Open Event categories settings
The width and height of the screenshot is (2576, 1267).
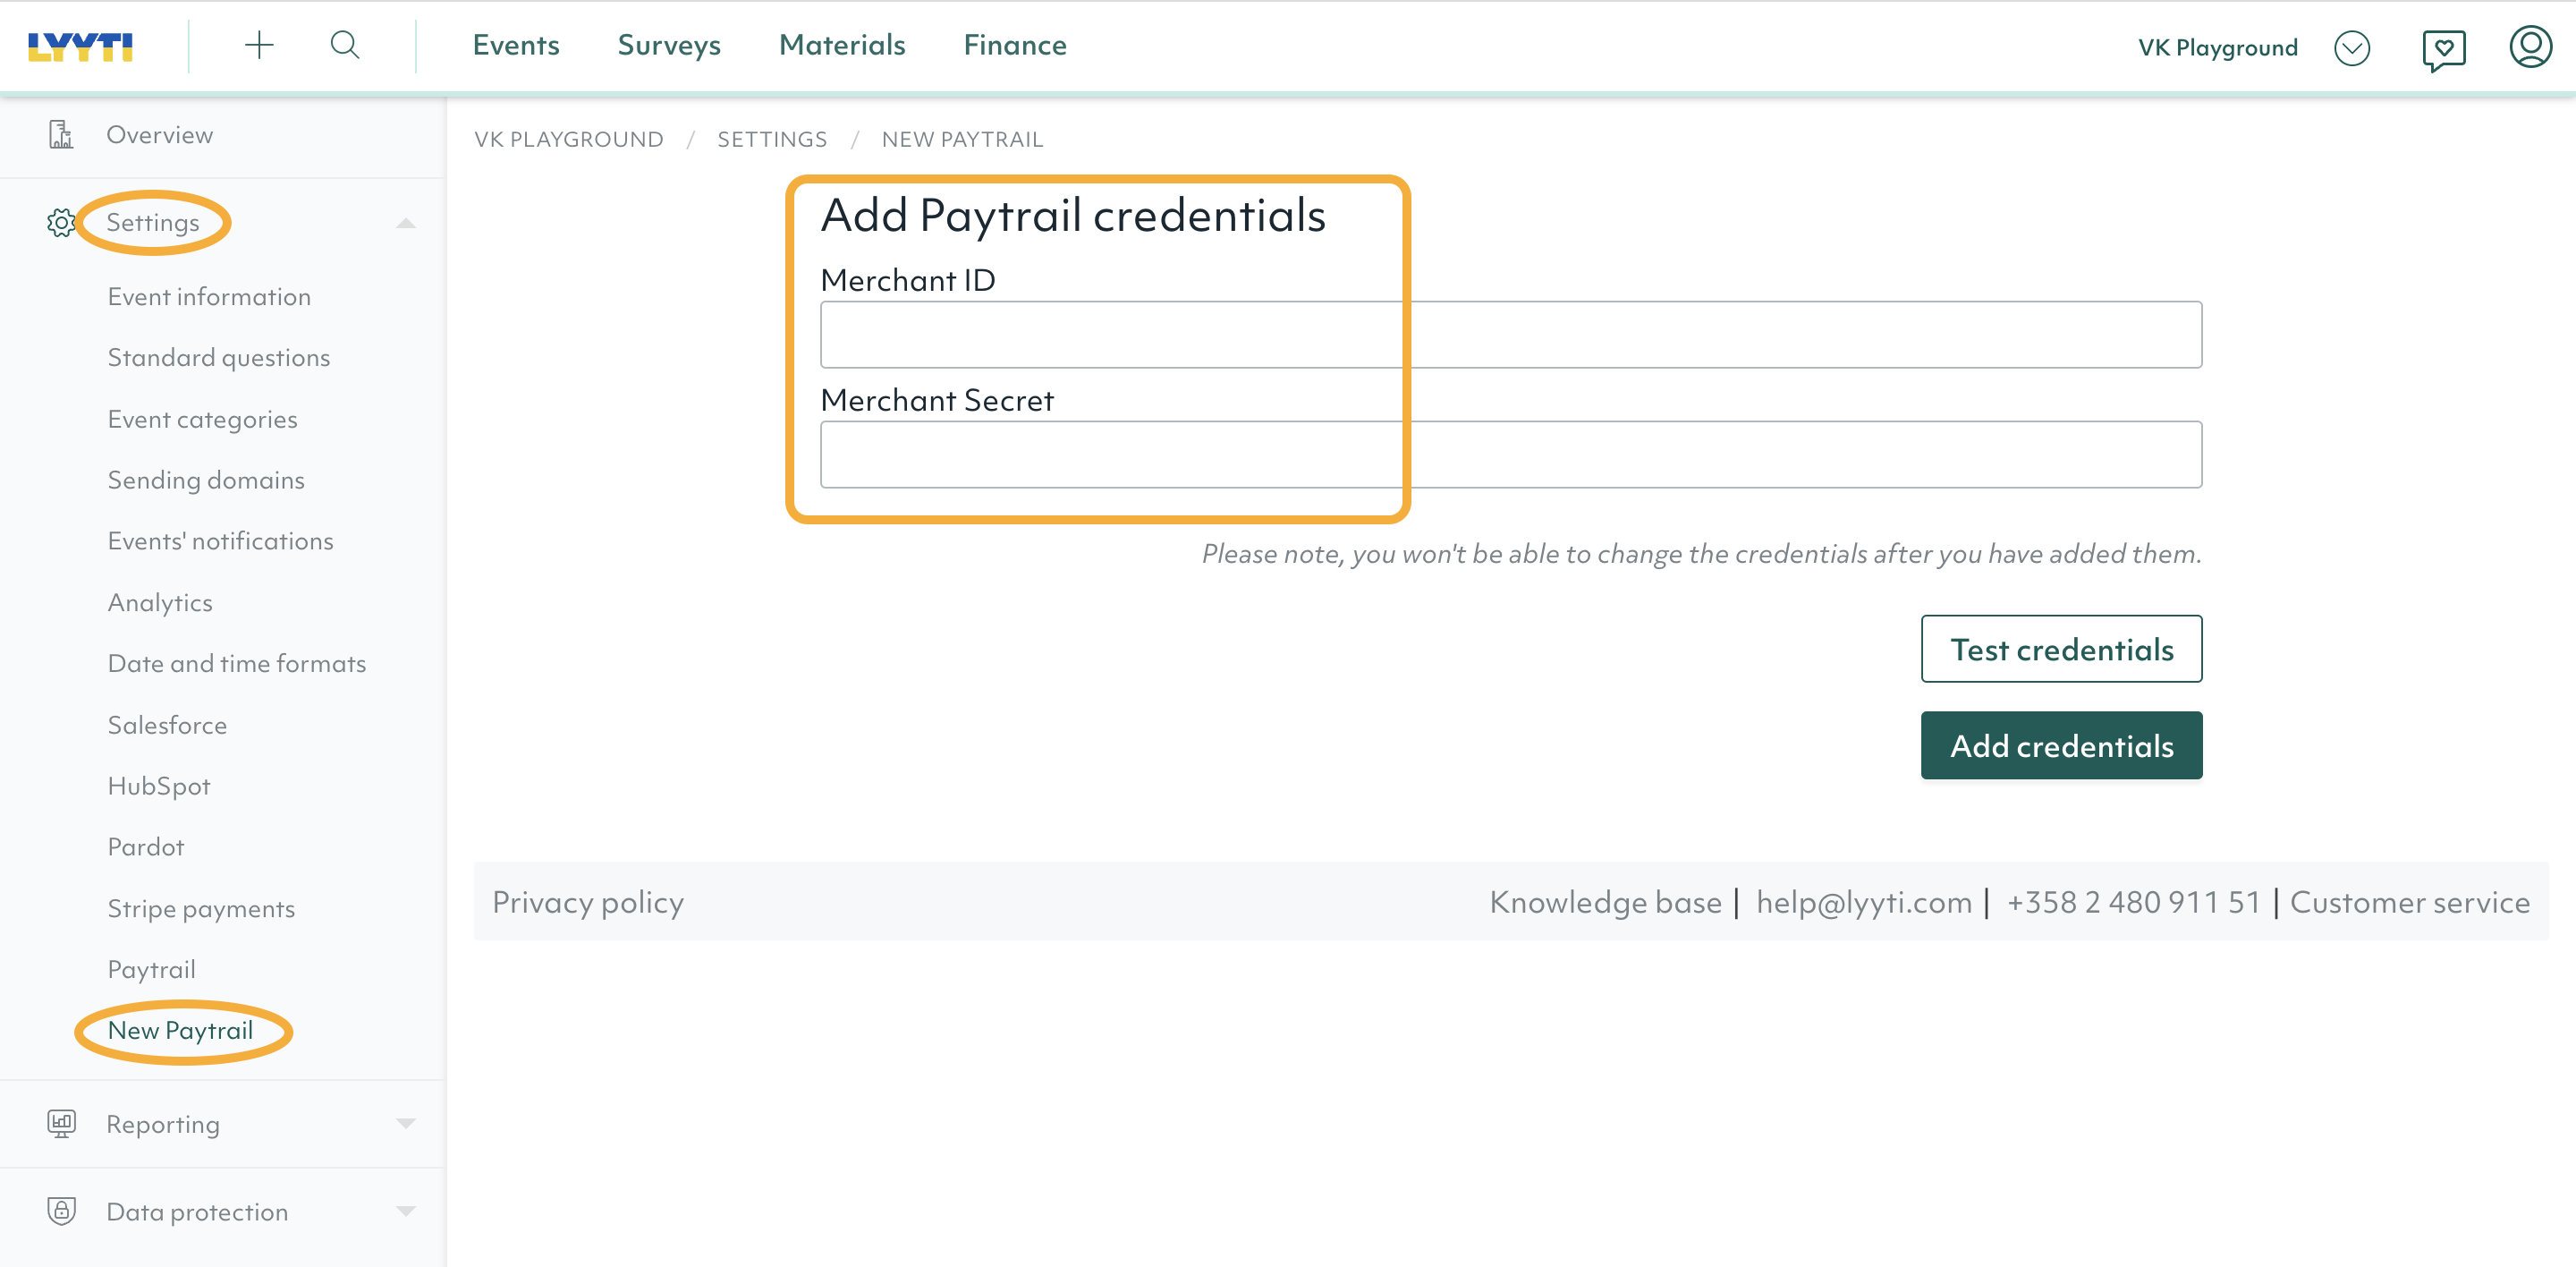point(203,419)
